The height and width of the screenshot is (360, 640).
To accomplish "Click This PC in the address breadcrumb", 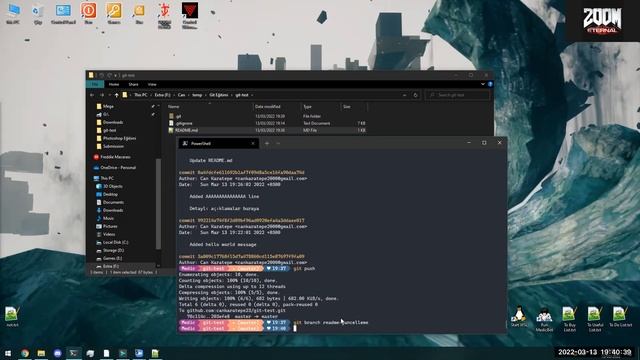I will [141, 95].
